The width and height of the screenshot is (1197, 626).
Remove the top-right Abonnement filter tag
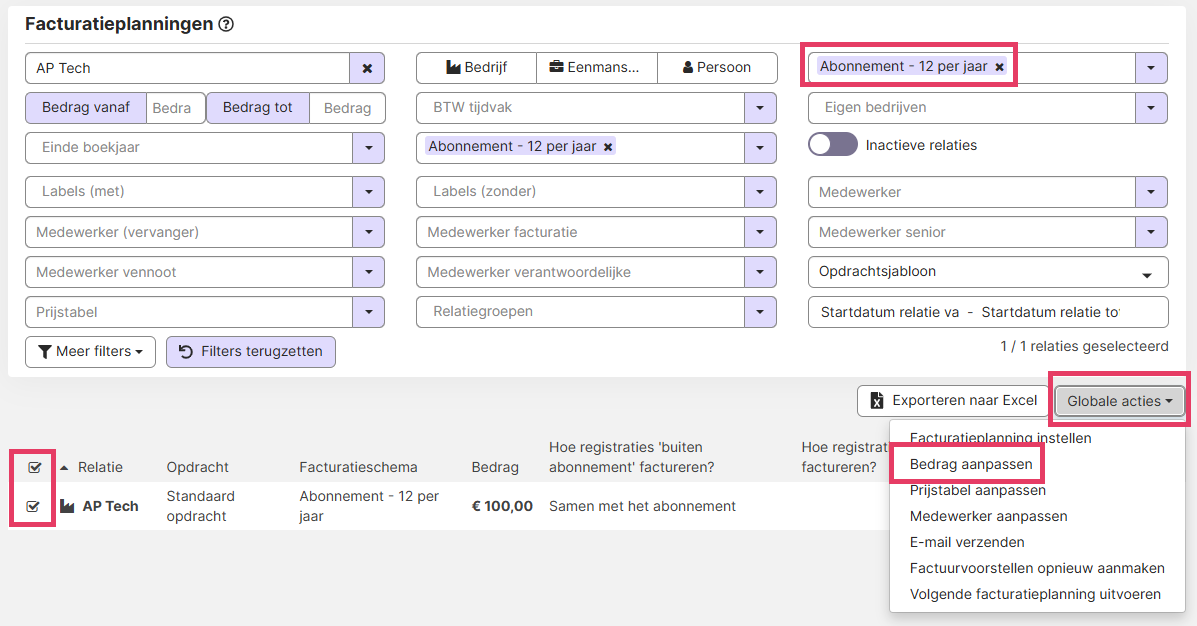tap(999, 67)
